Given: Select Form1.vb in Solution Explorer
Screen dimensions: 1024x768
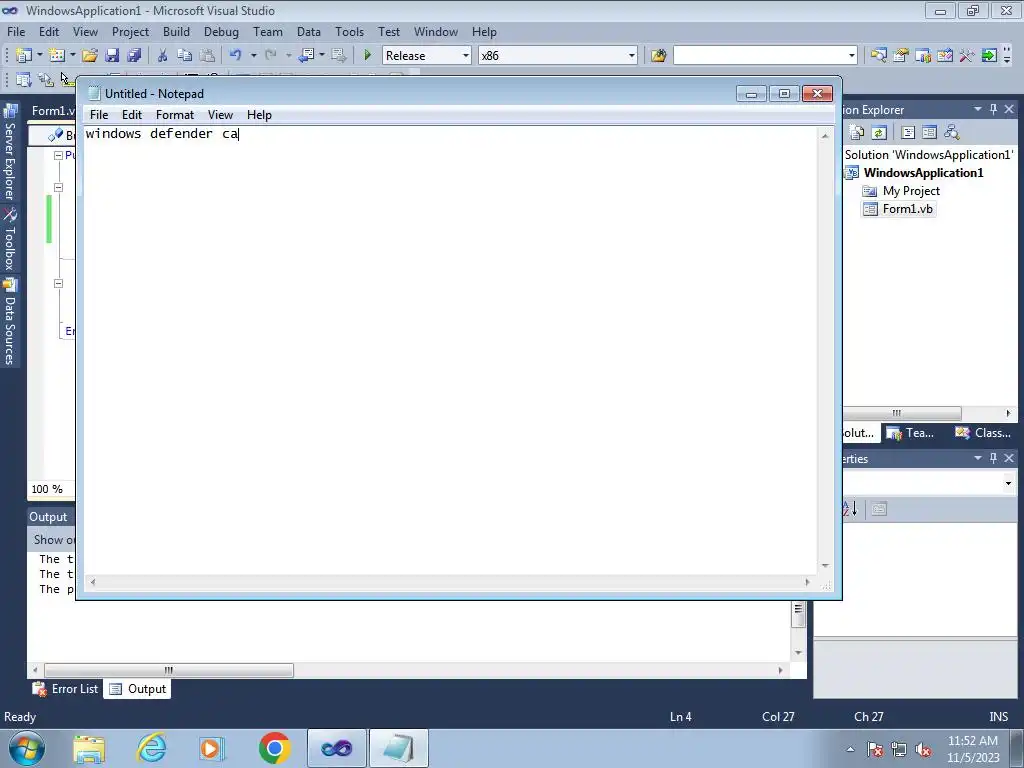Looking at the screenshot, I should (x=907, y=209).
